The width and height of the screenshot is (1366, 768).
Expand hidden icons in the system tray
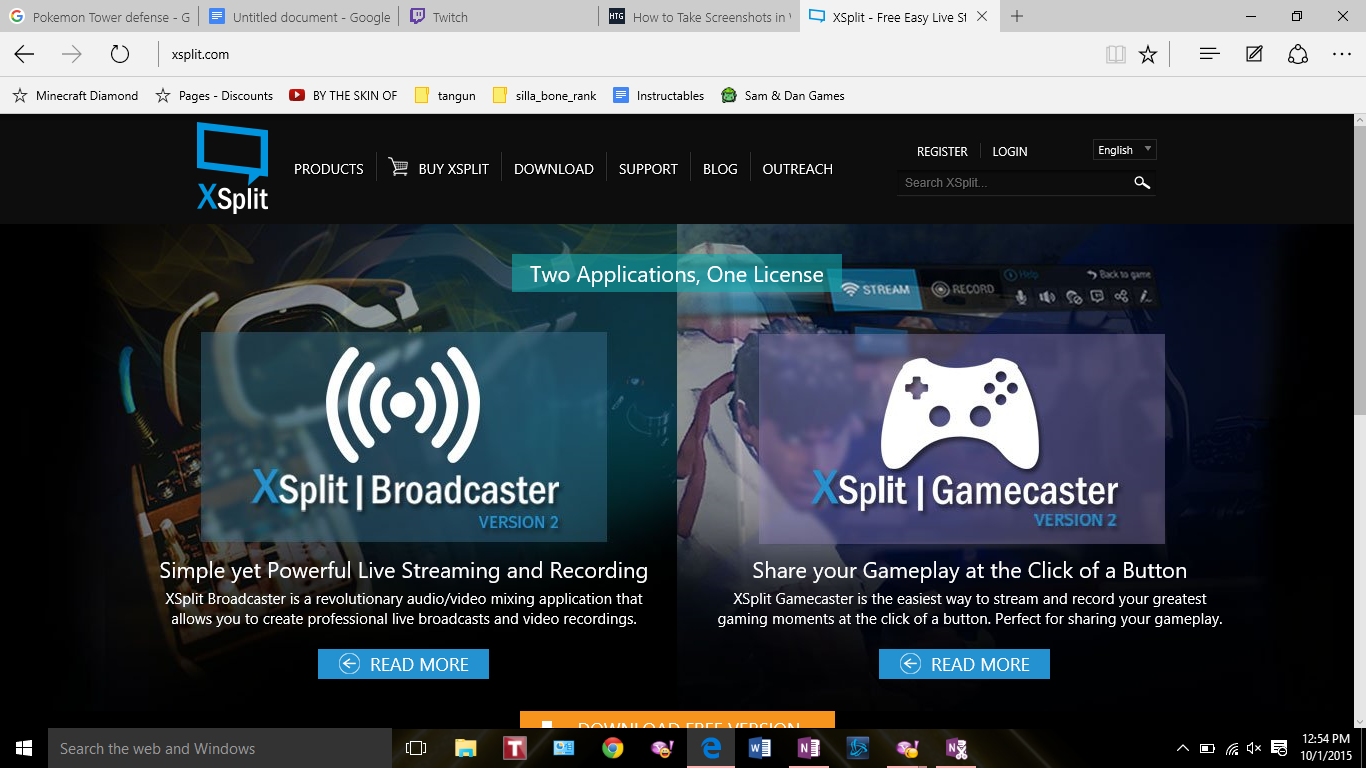[x=1182, y=747]
